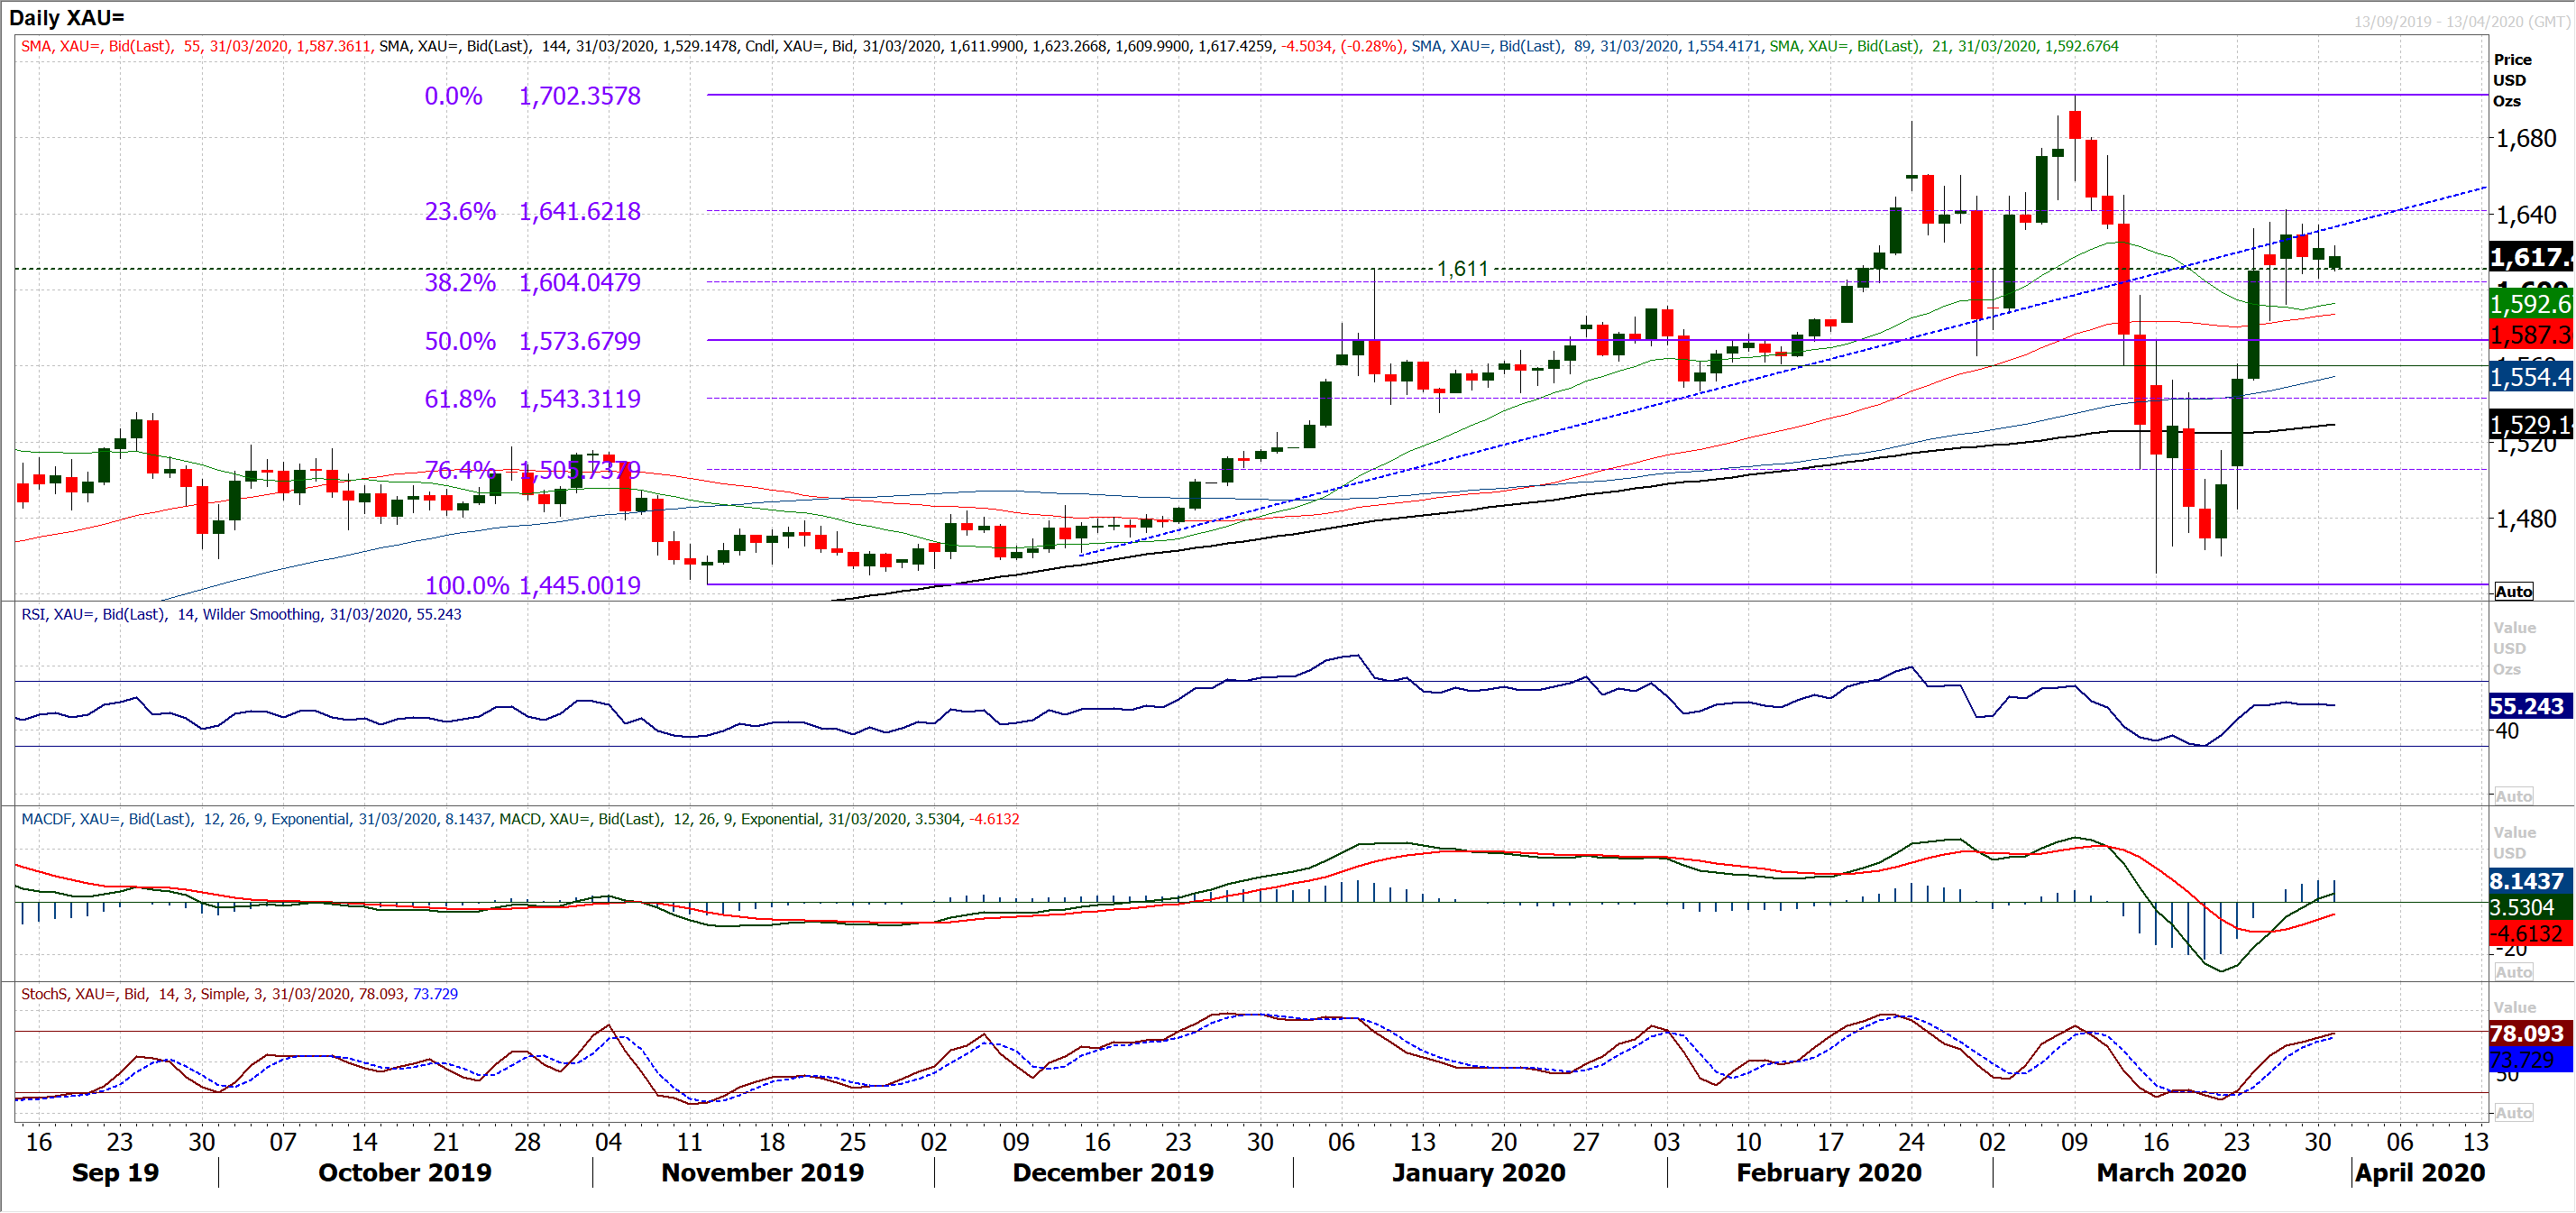This screenshot has width=2576, height=1213.
Task: Select the 61.8% 1,543.3119 Fibonacci label
Action: (533, 399)
